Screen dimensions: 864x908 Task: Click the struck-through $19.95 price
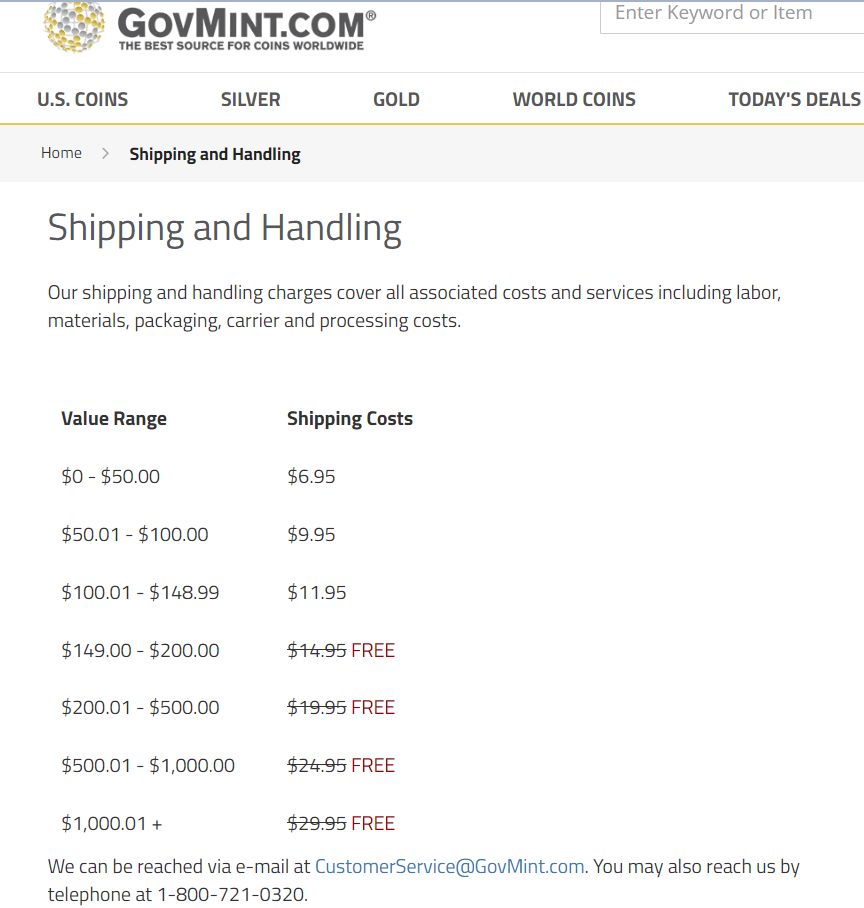tap(317, 708)
